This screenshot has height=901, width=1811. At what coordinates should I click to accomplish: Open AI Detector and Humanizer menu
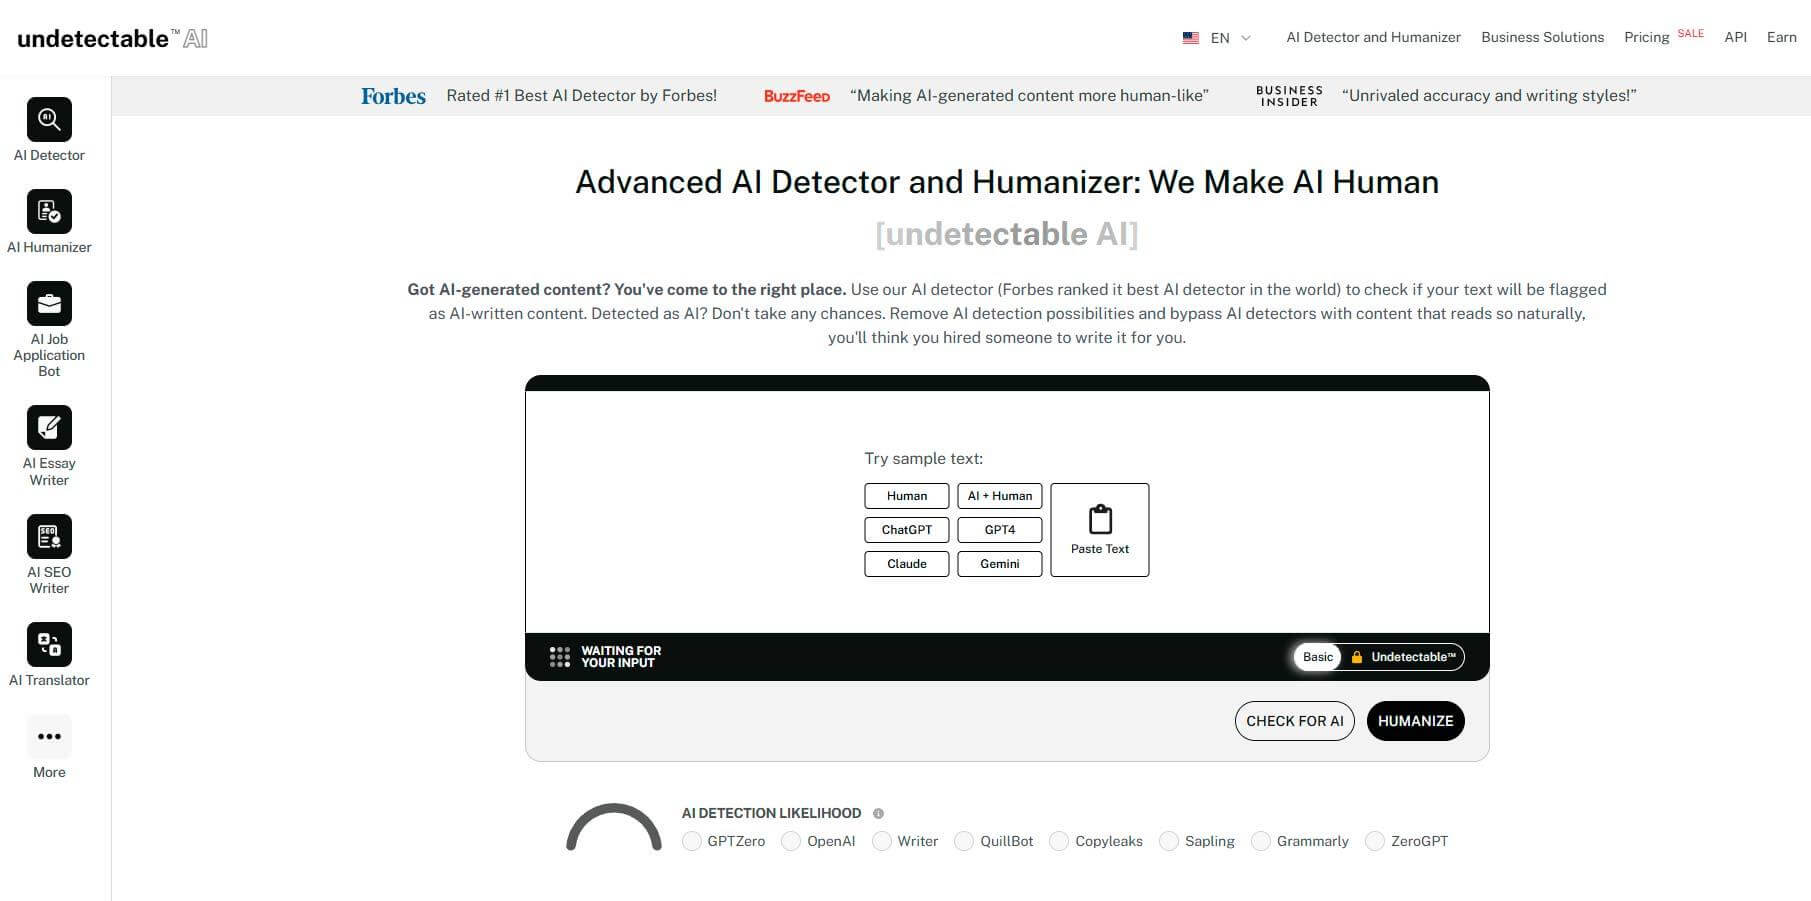pos(1373,38)
